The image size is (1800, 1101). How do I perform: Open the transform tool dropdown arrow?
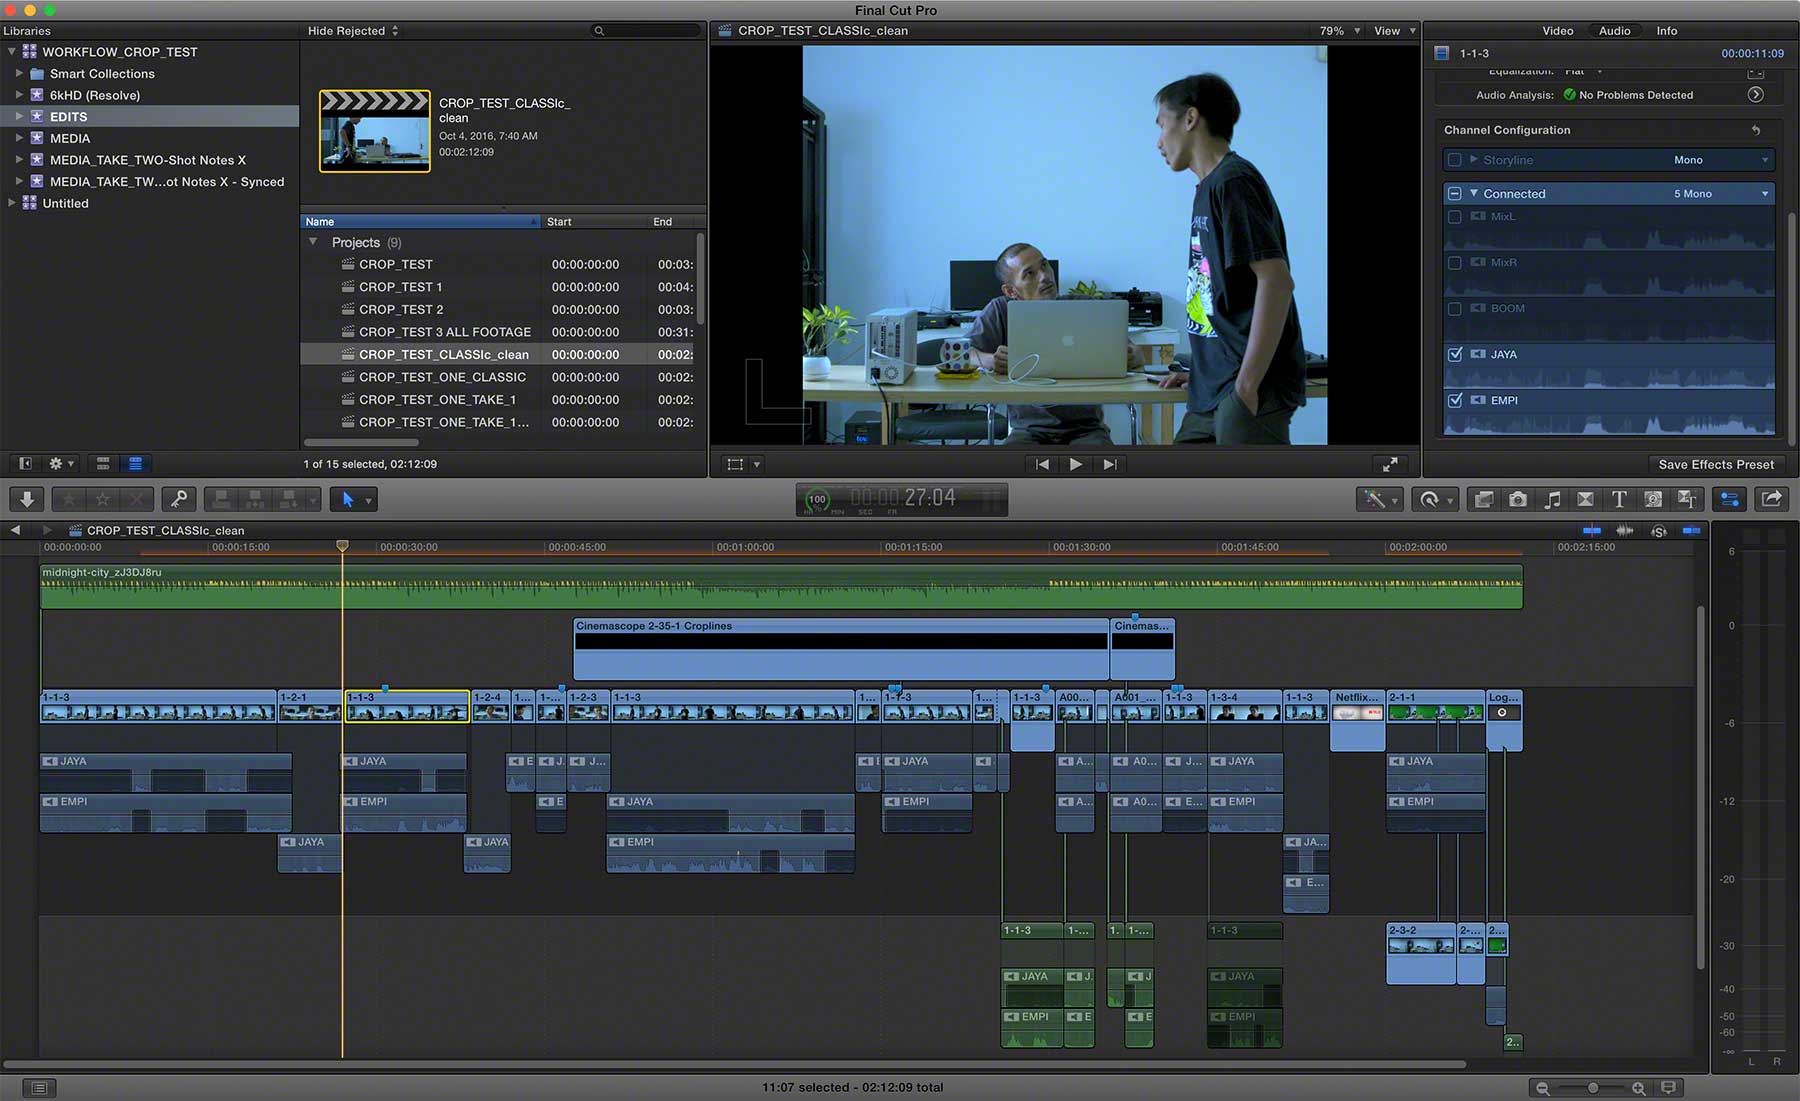(x=757, y=464)
